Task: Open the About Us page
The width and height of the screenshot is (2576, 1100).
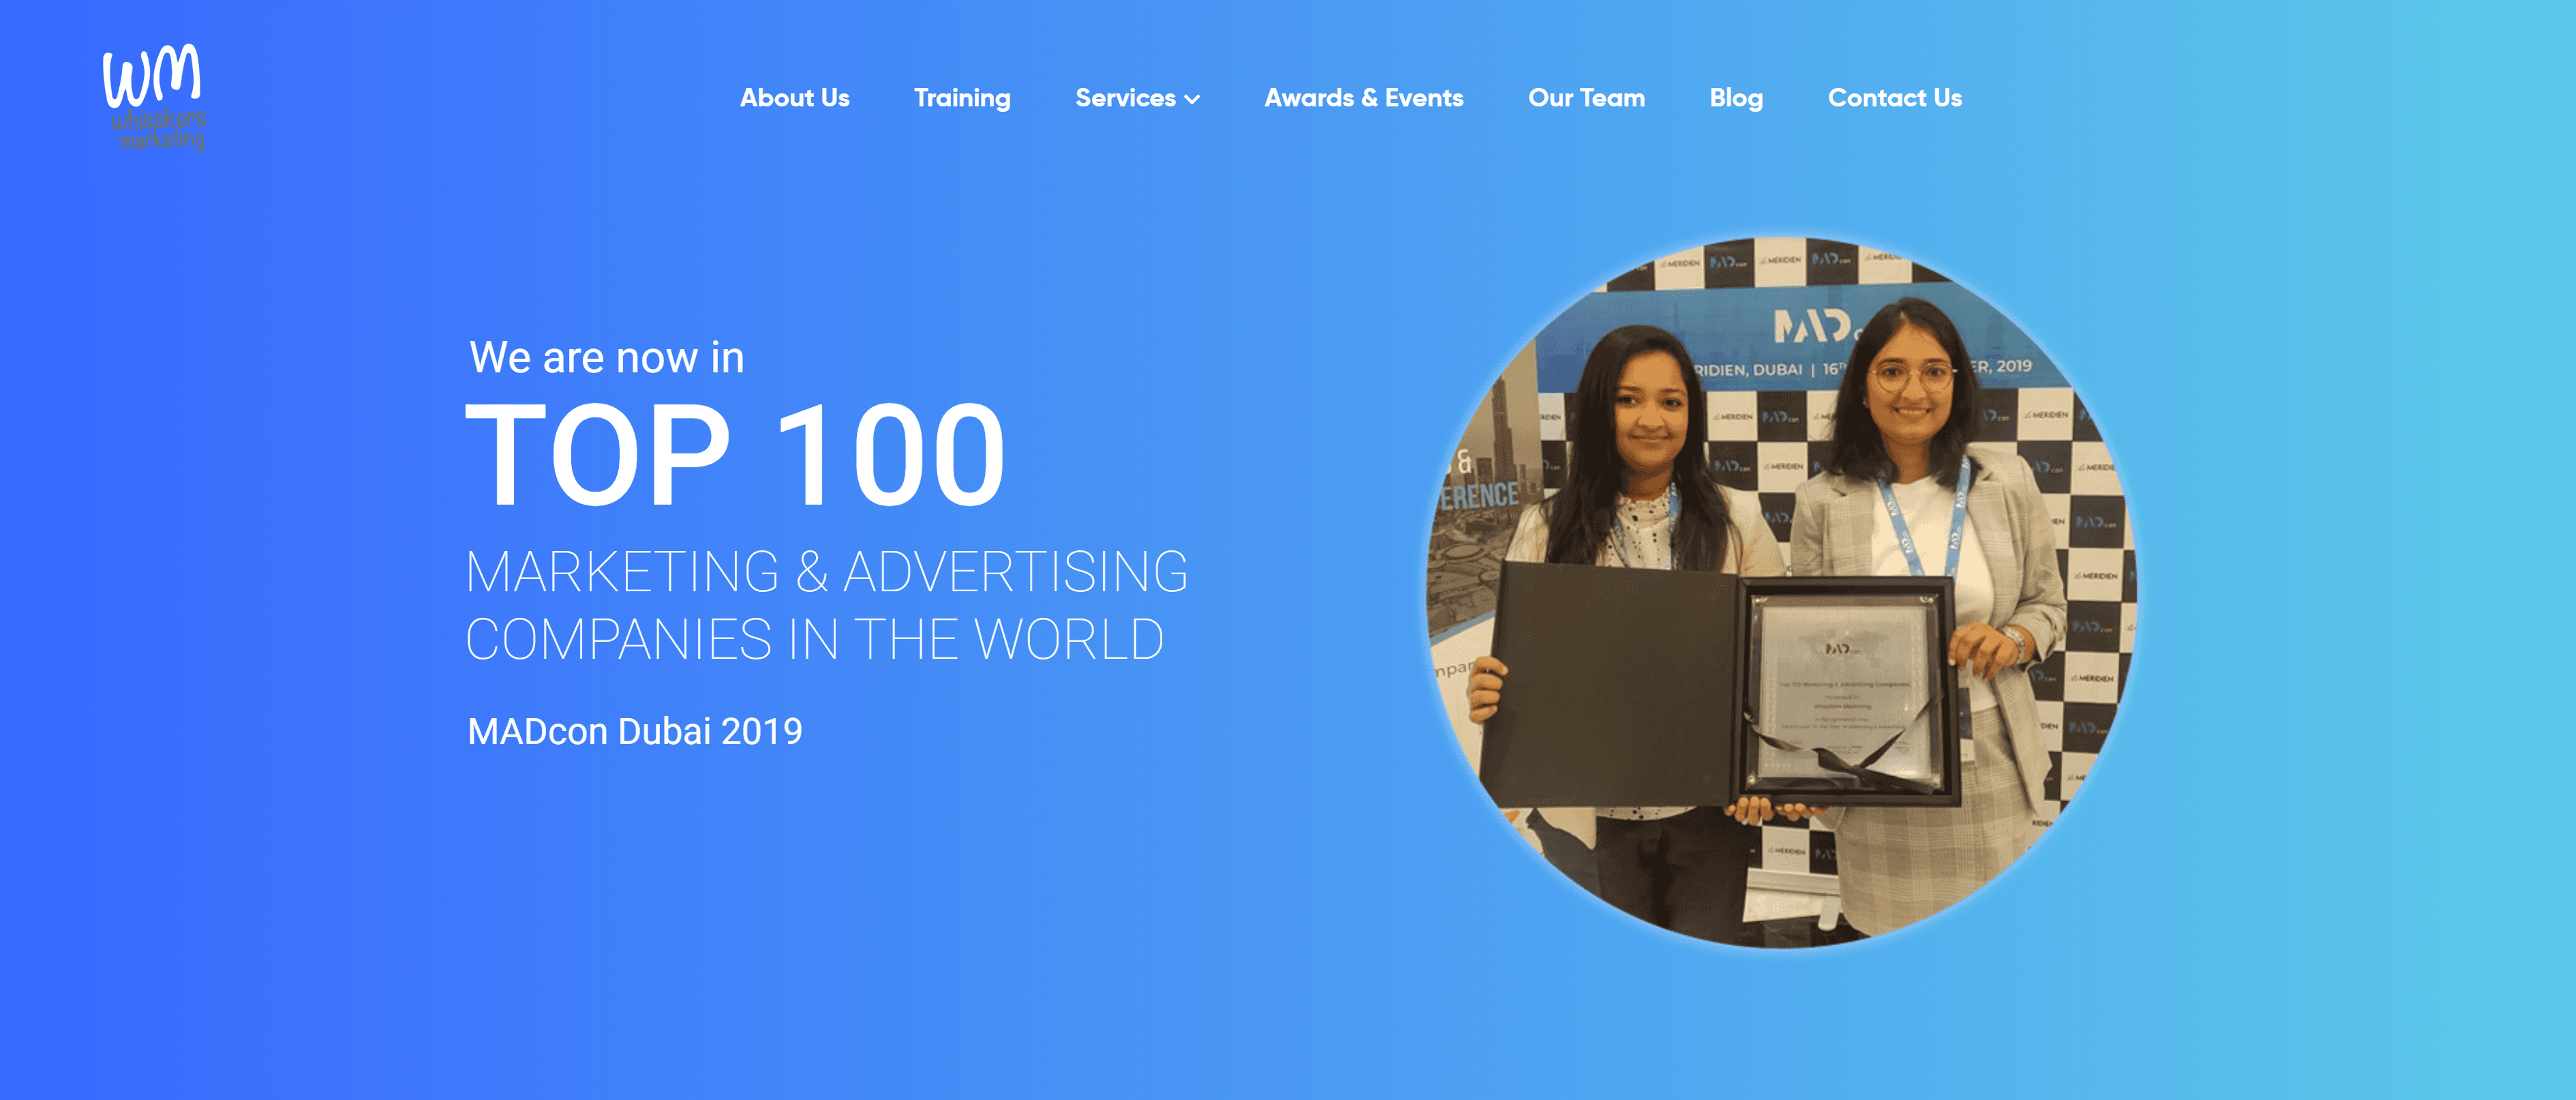Action: [x=795, y=98]
